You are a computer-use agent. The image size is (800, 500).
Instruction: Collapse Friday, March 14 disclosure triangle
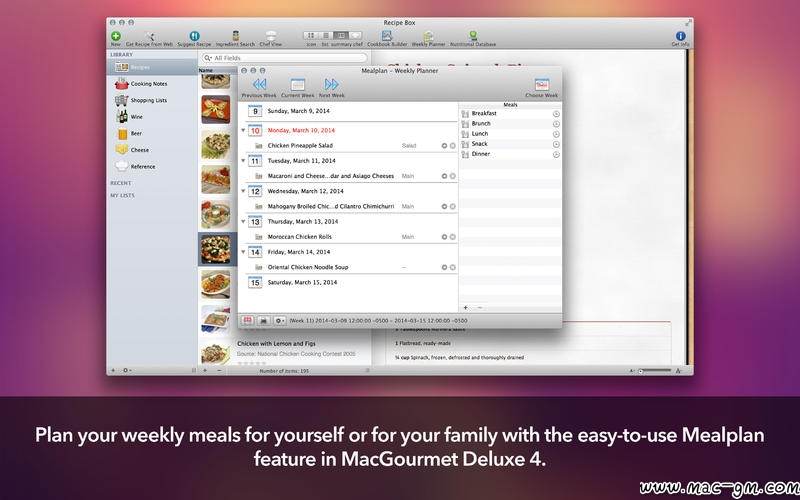coord(243,252)
